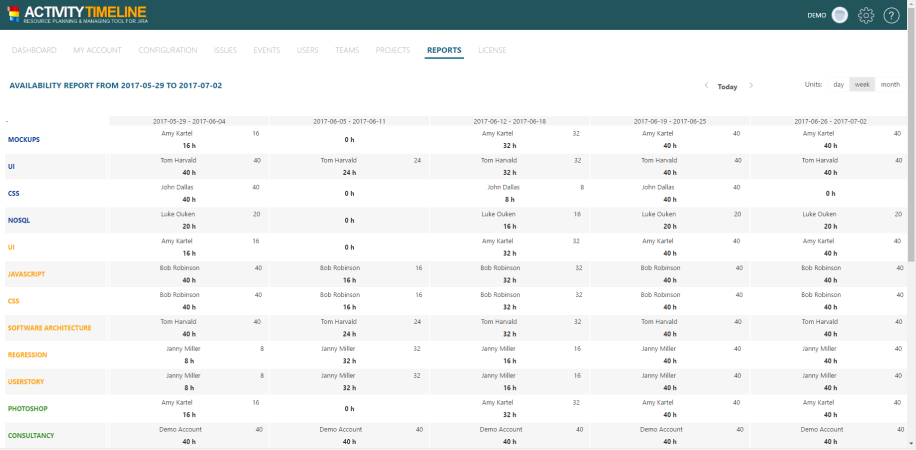Click the help question mark icon

pos(891,15)
